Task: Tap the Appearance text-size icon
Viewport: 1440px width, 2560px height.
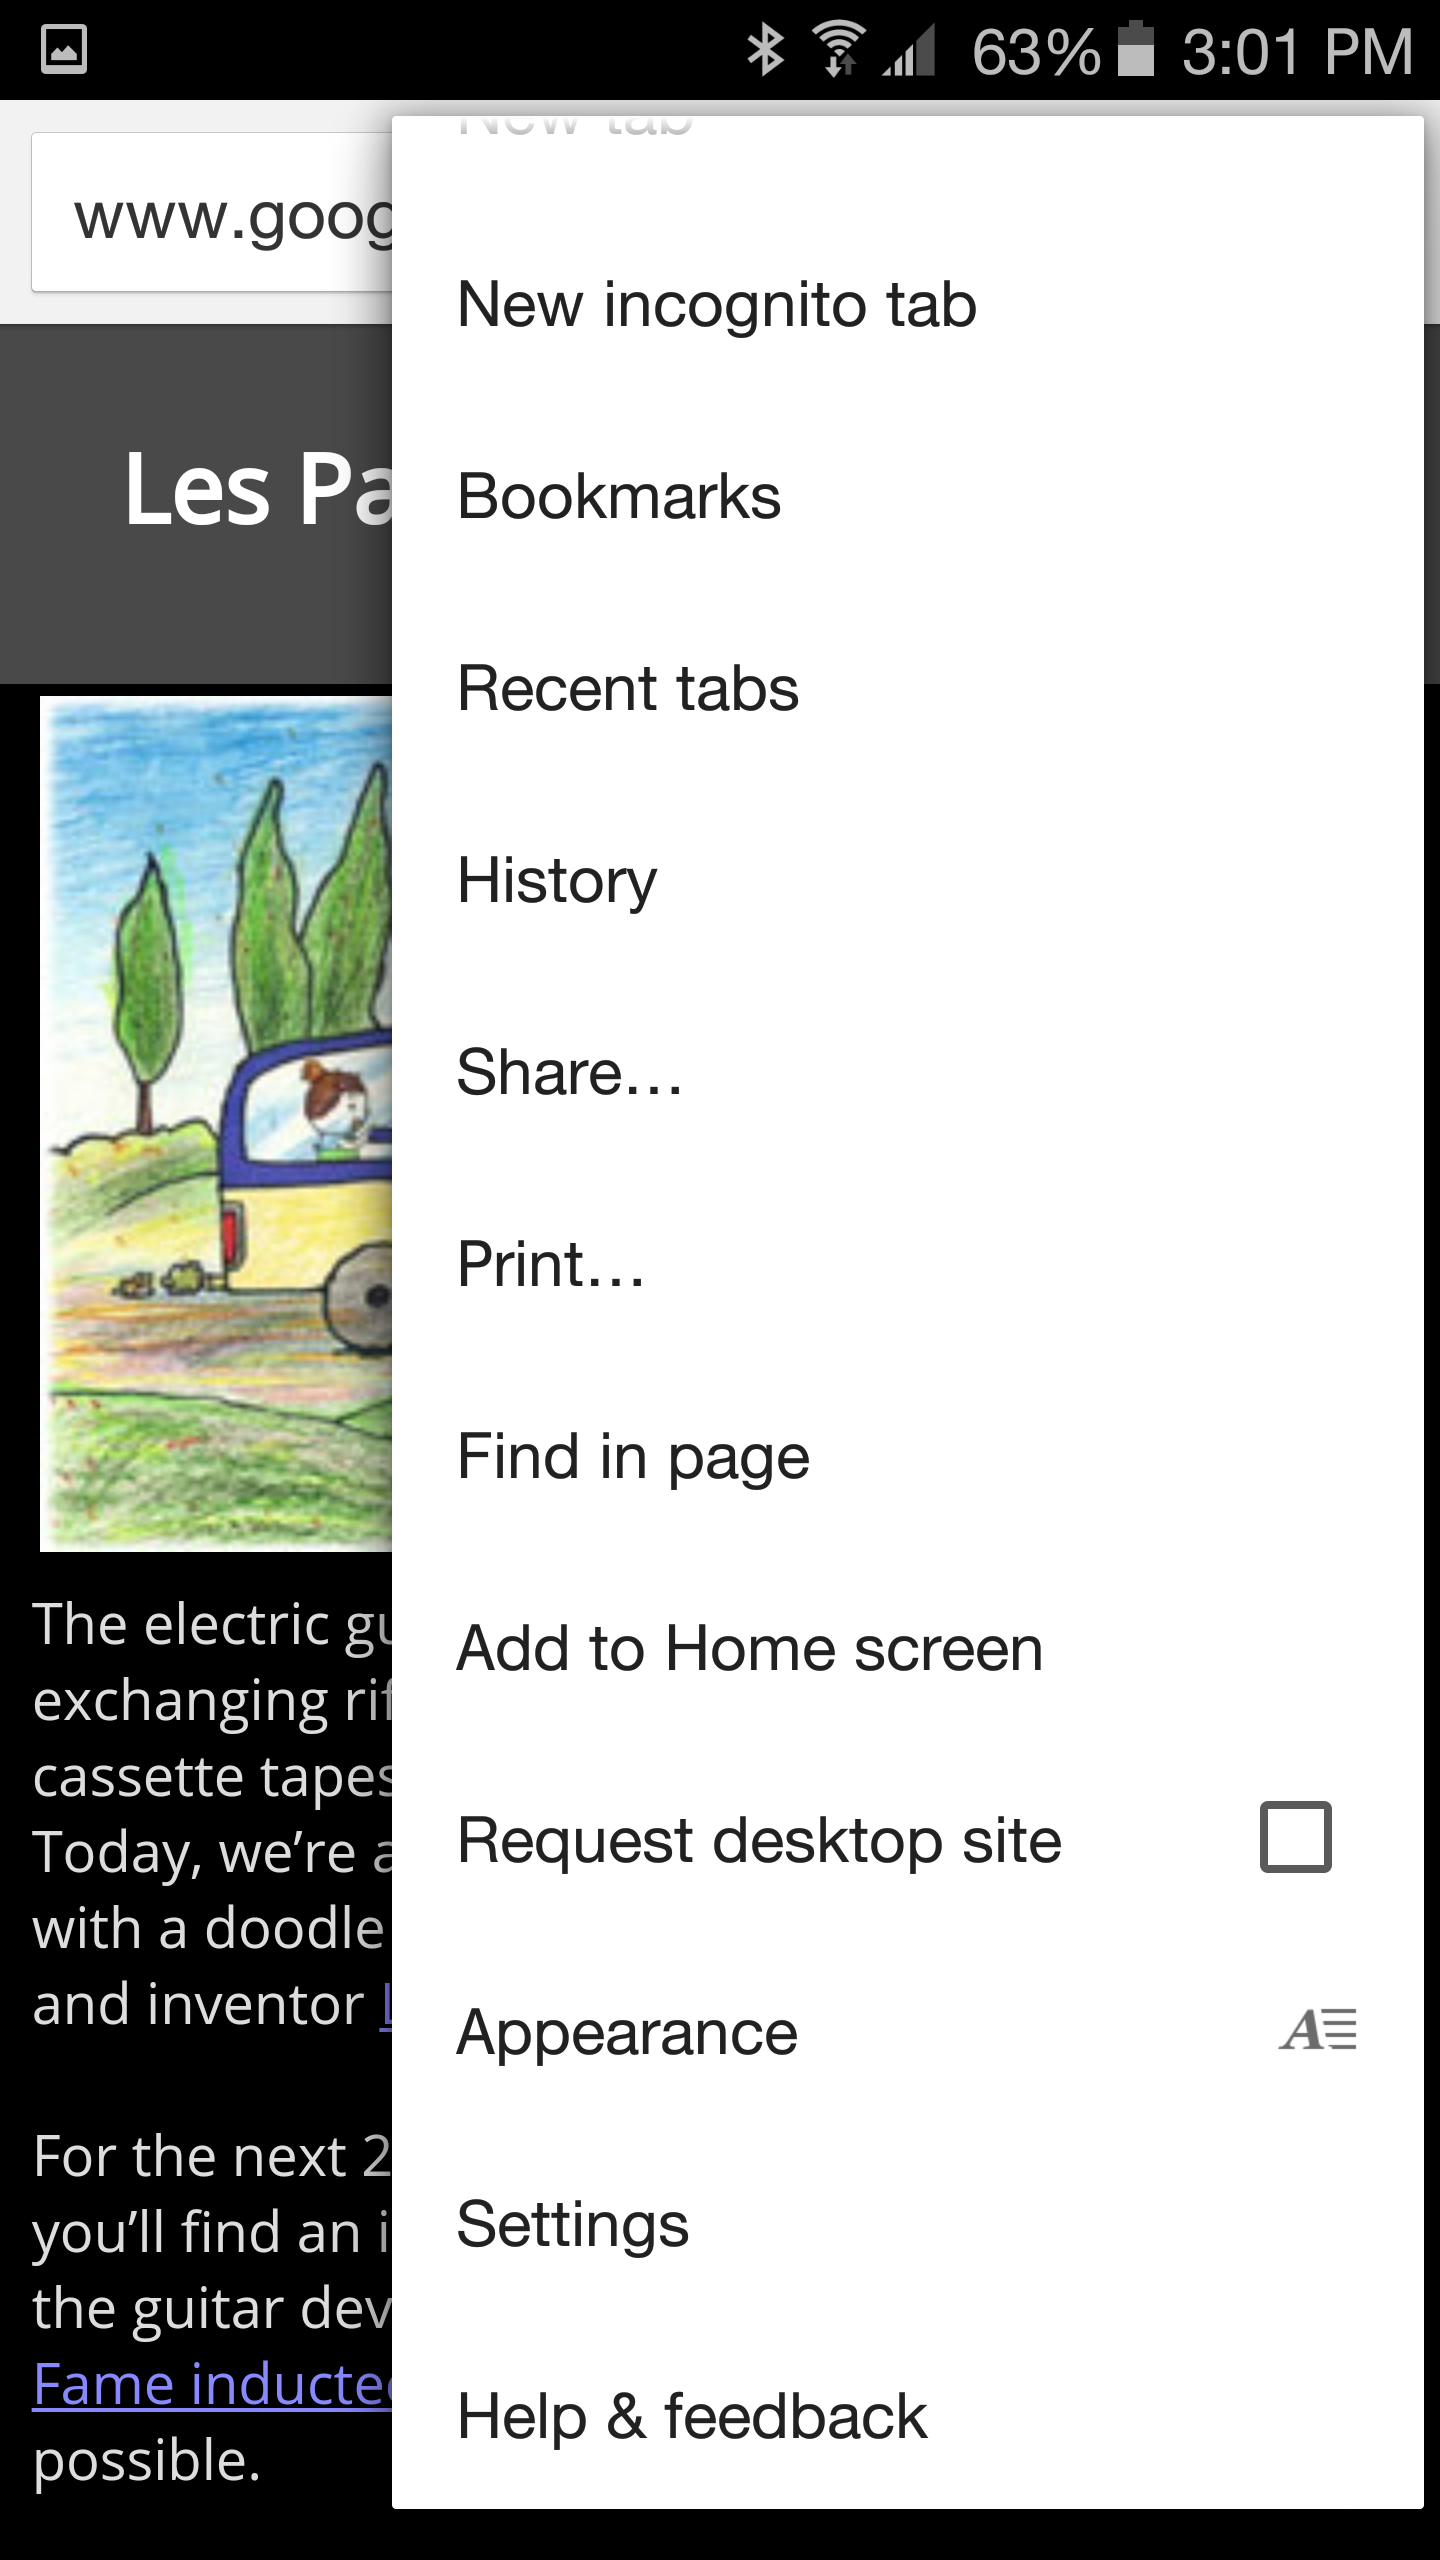Action: [1318, 2031]
